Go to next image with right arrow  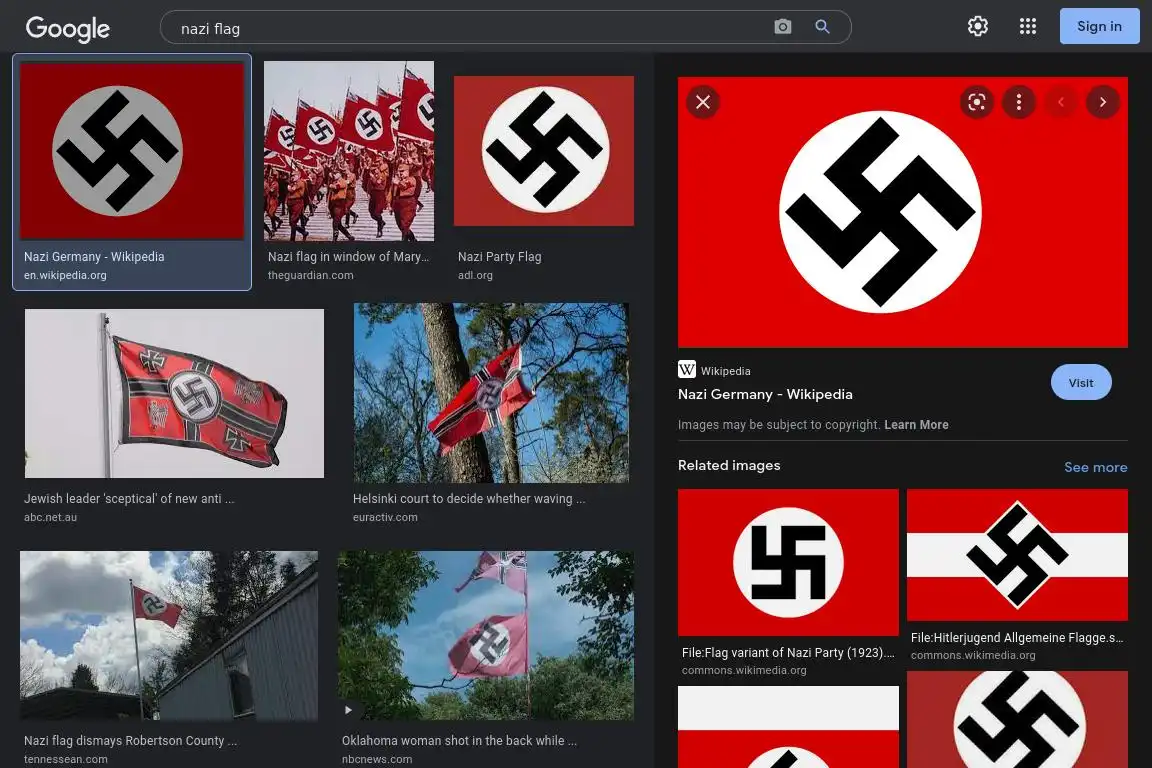[1102, 102]
